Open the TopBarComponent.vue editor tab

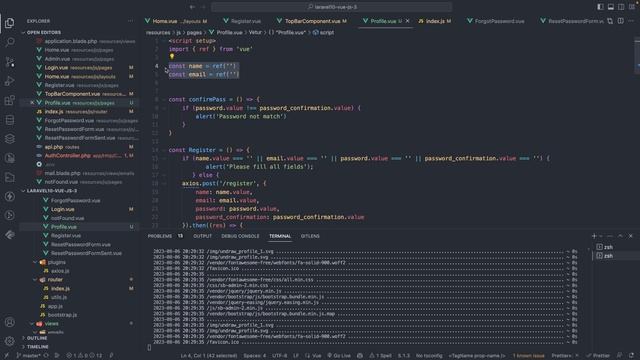(x=312, y=21)
